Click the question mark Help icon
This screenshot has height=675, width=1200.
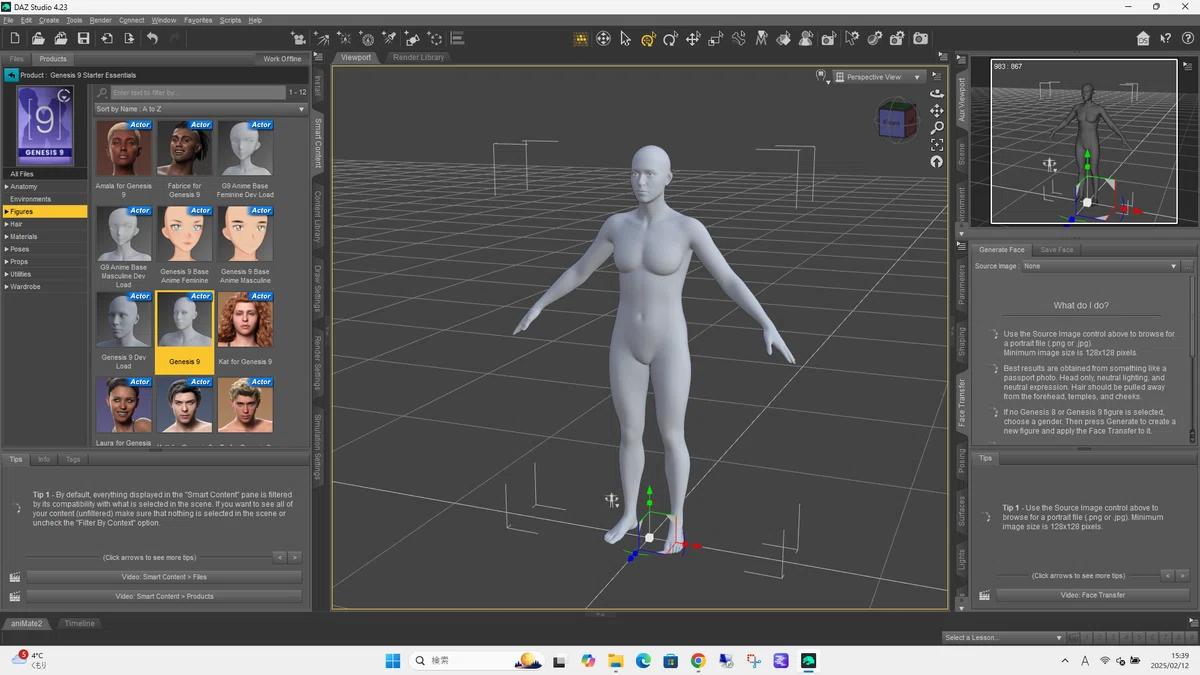click(x=1187, y=38)
